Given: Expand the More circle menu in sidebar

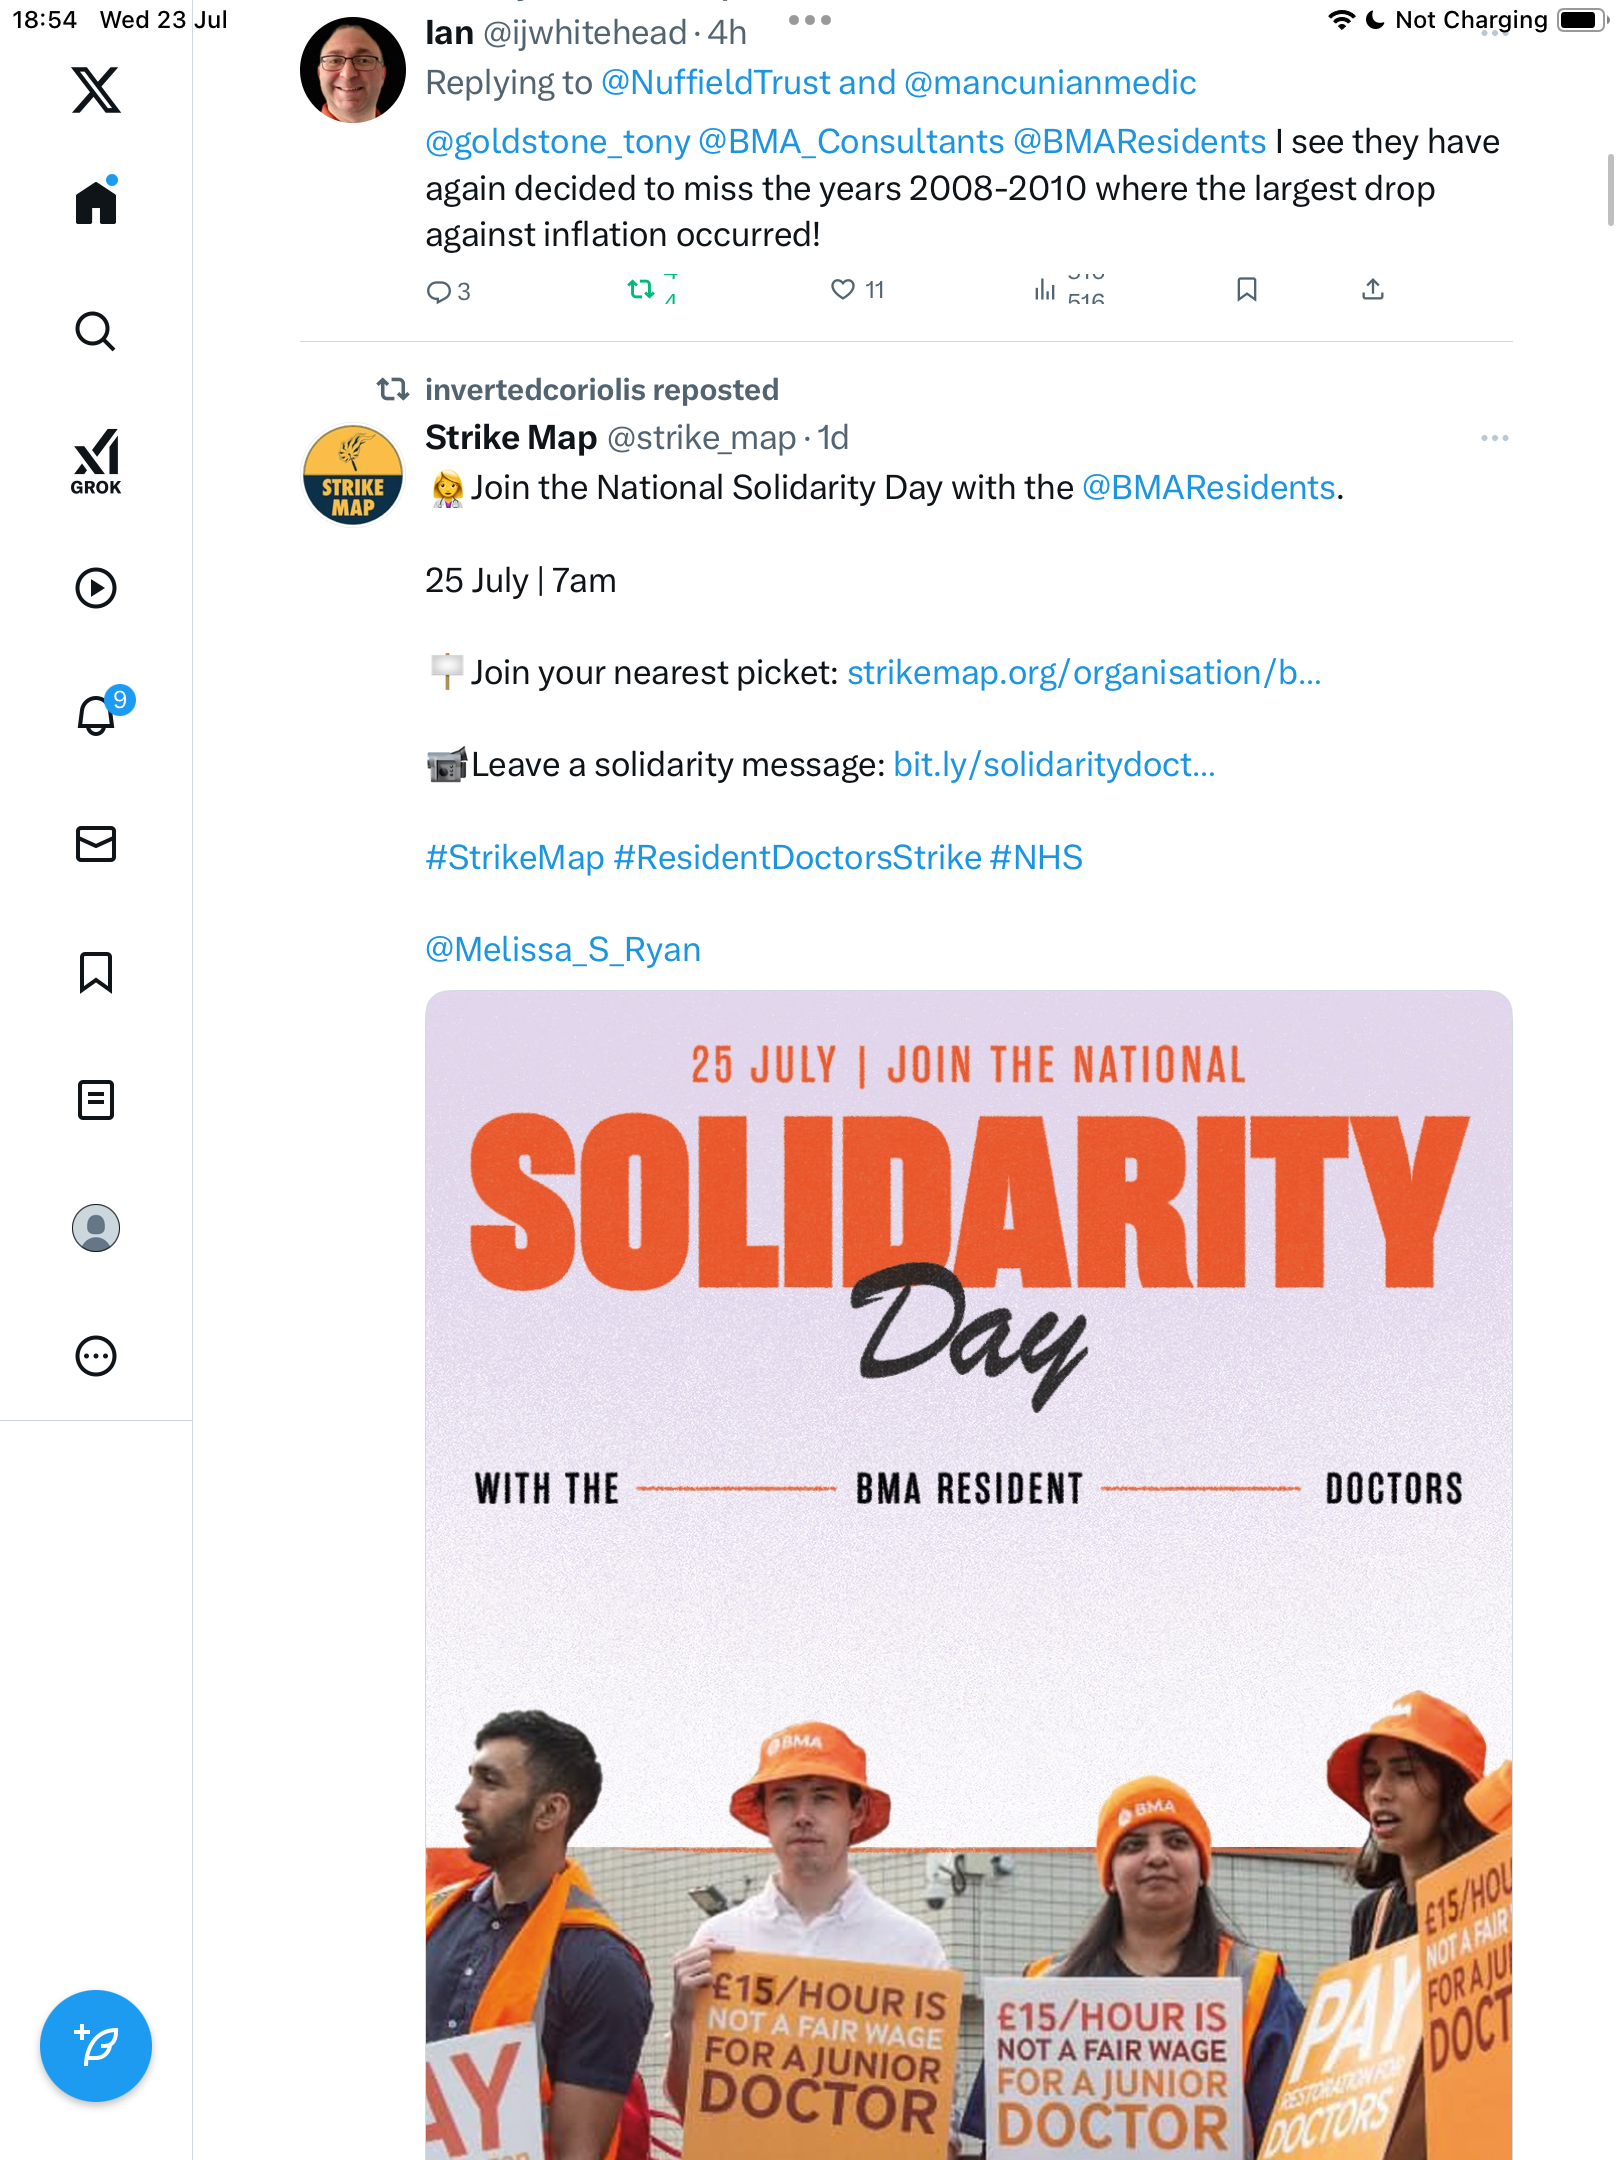Looking at the screenshot, I should 96,1356.
